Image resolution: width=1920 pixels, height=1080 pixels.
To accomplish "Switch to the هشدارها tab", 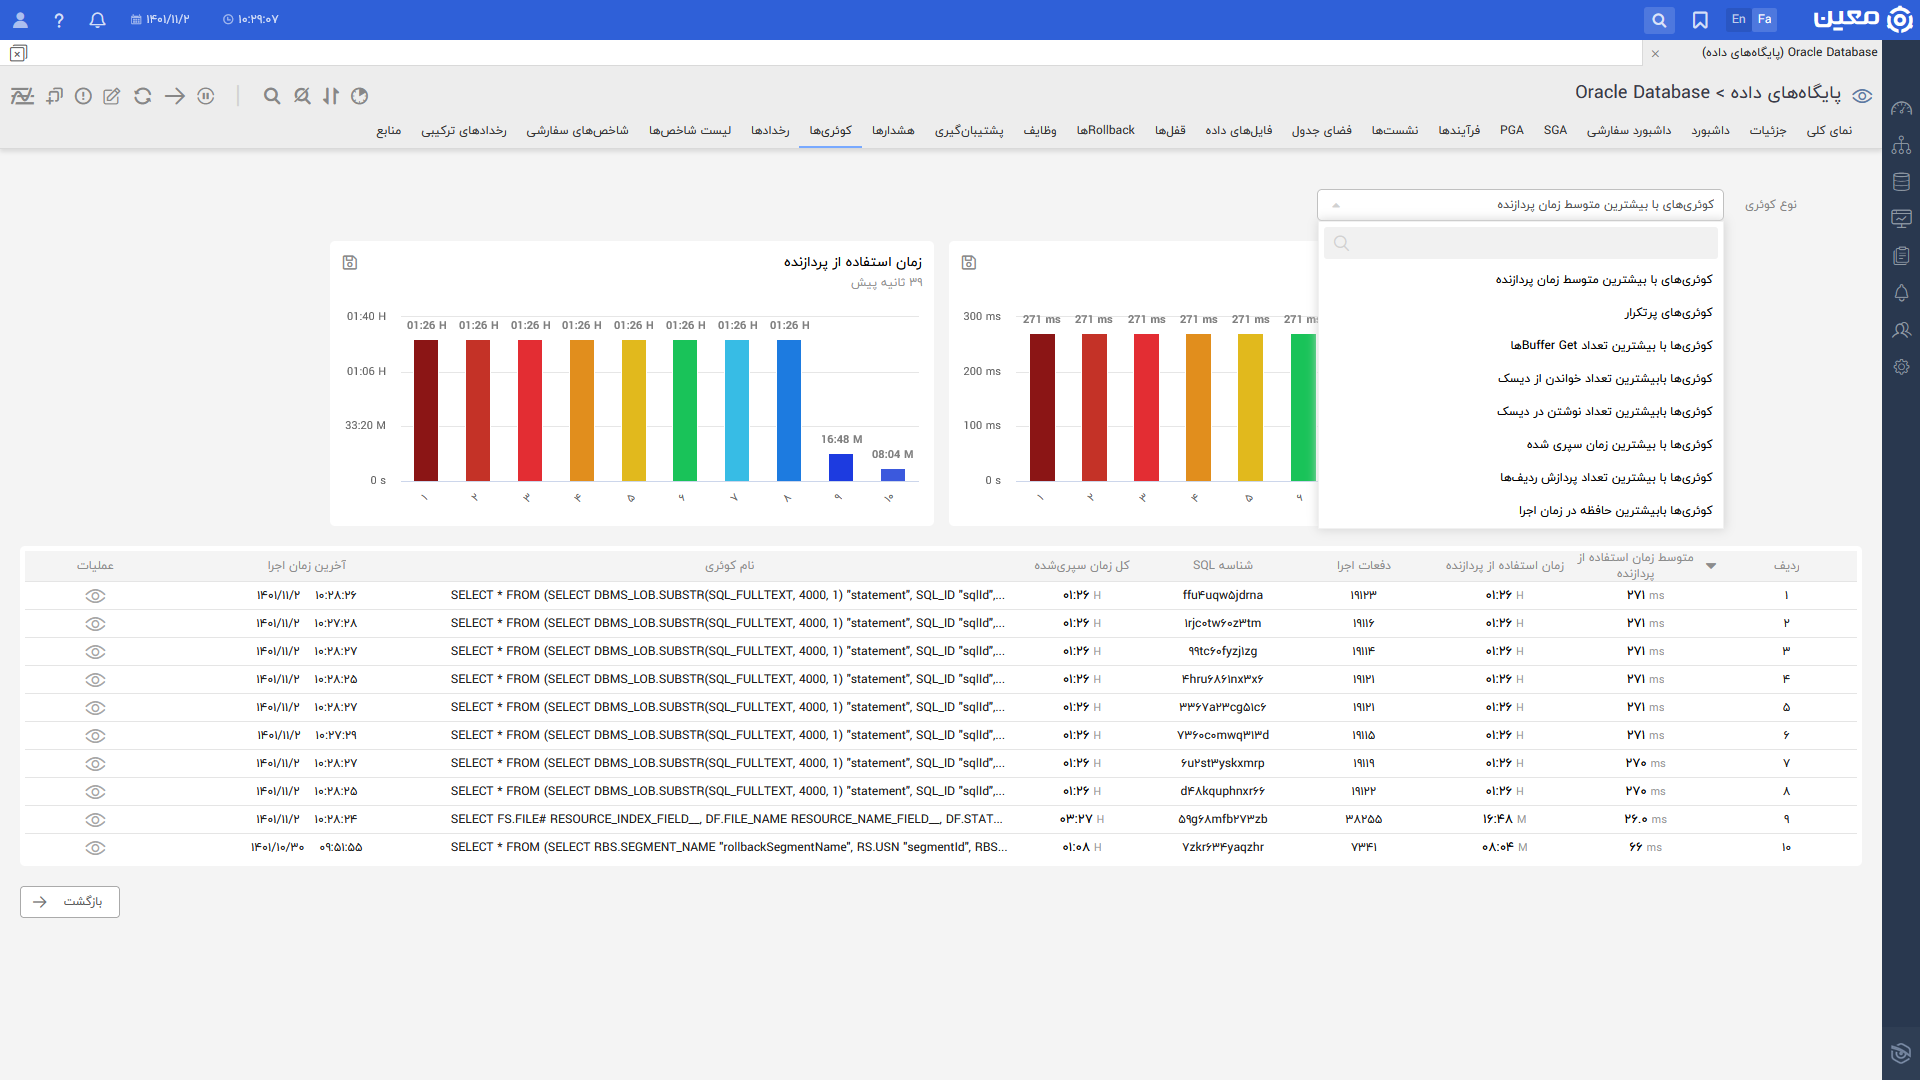I will click(x=893, y=131).
